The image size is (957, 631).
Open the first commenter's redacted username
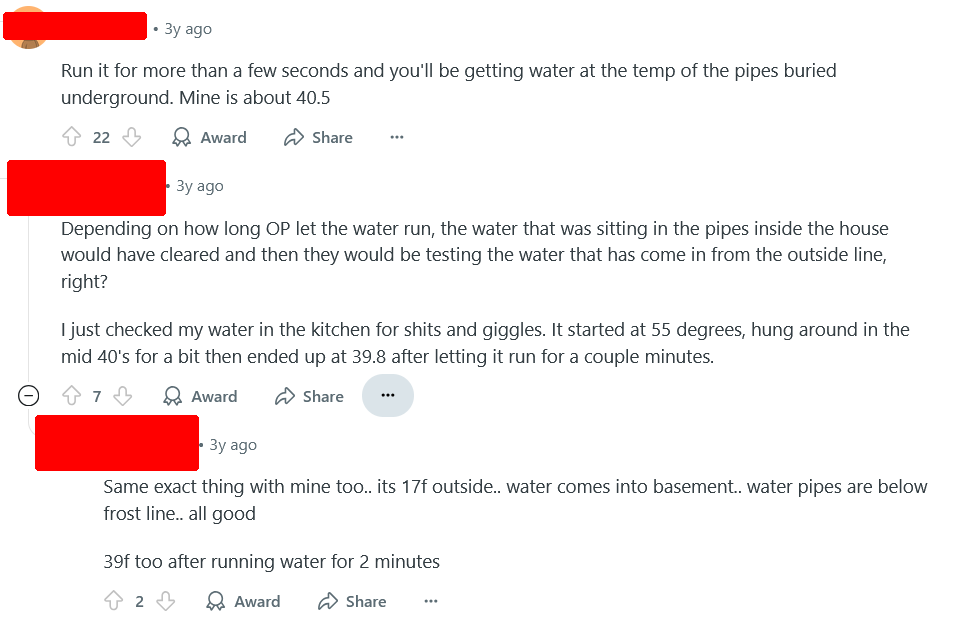75,26
